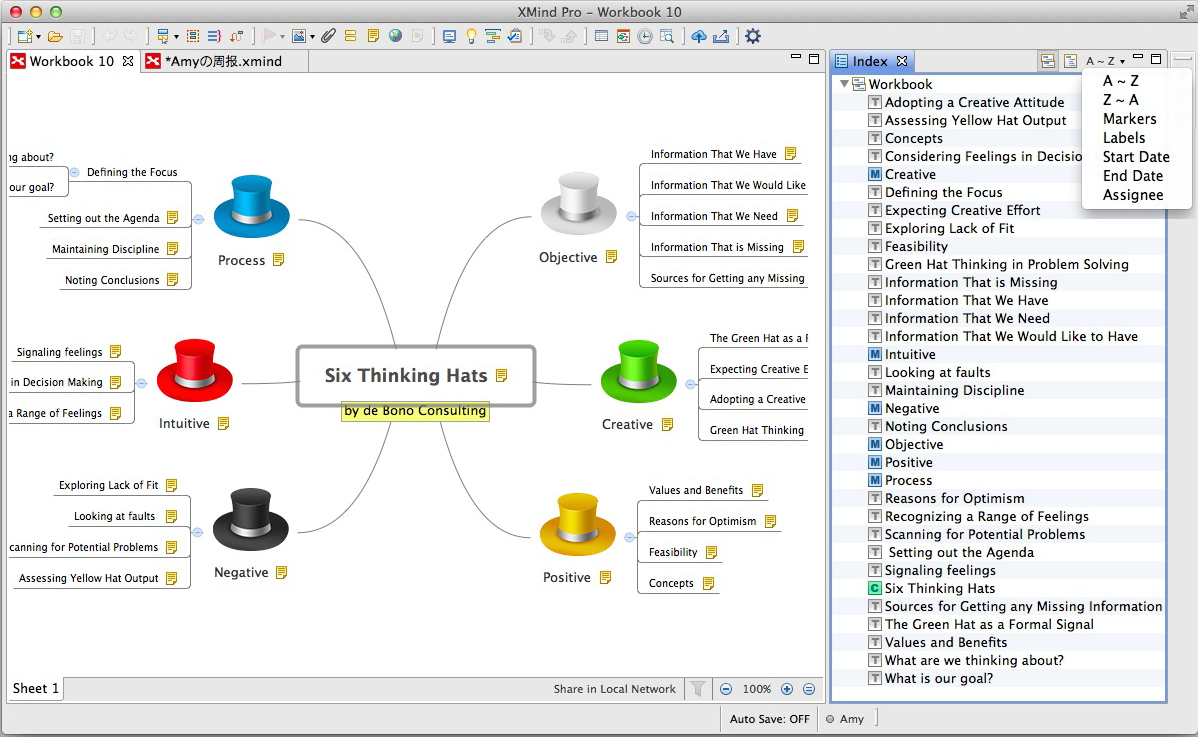This screenshot has height=737, width=1198.
Task: Click the by de Bono Consulting label
Action: pyautogui.click(x=415, y=411)
